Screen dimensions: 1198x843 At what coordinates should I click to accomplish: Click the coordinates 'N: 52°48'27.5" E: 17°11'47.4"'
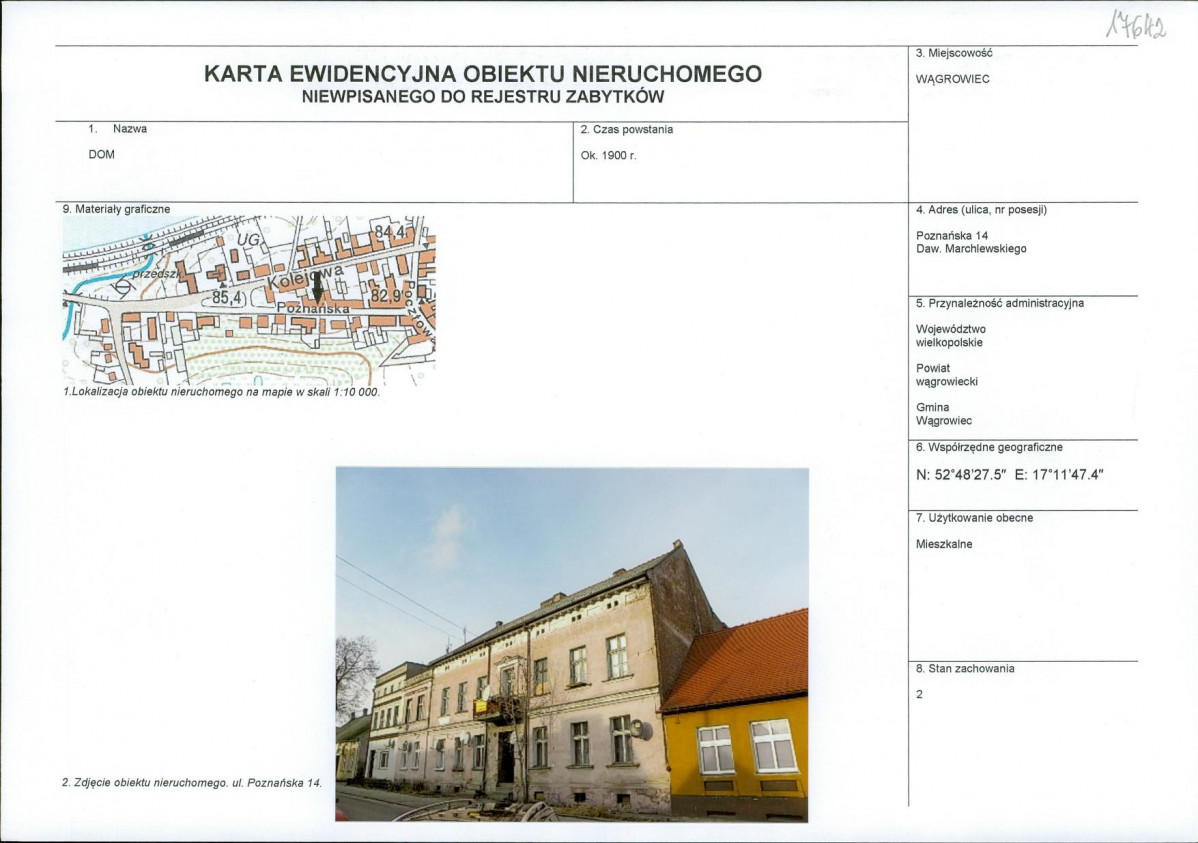click(x=1009, y=475)
